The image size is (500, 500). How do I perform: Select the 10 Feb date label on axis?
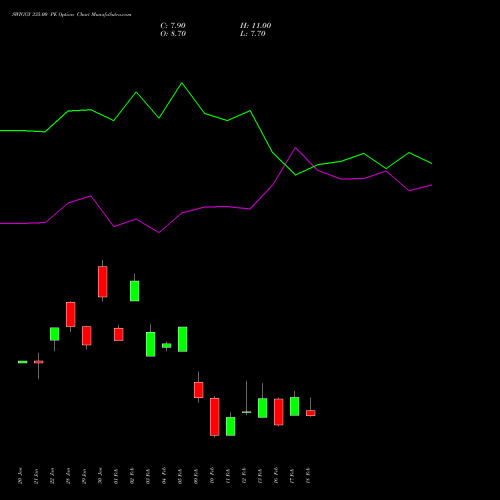click(x=212, y=476)
